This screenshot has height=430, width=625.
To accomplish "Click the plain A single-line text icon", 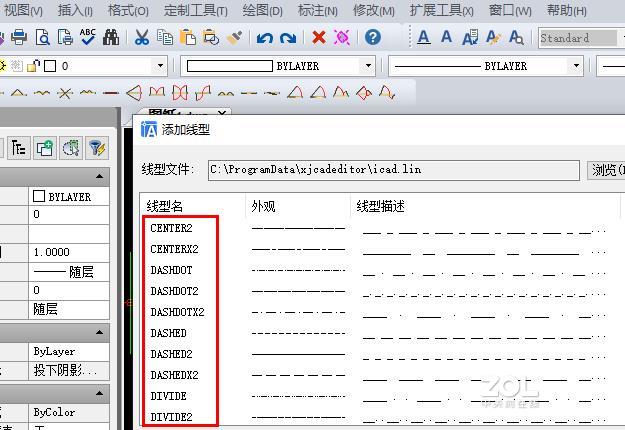I will coord(446,37).
